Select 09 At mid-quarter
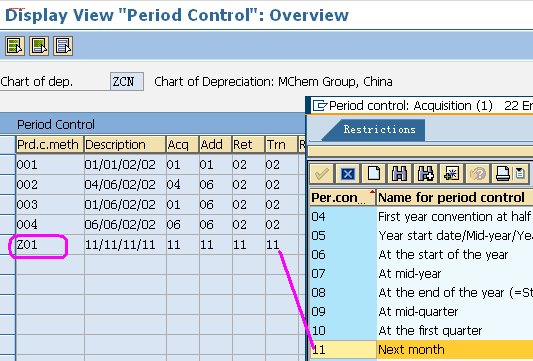The image size is (533, 361). pos(422,311)
